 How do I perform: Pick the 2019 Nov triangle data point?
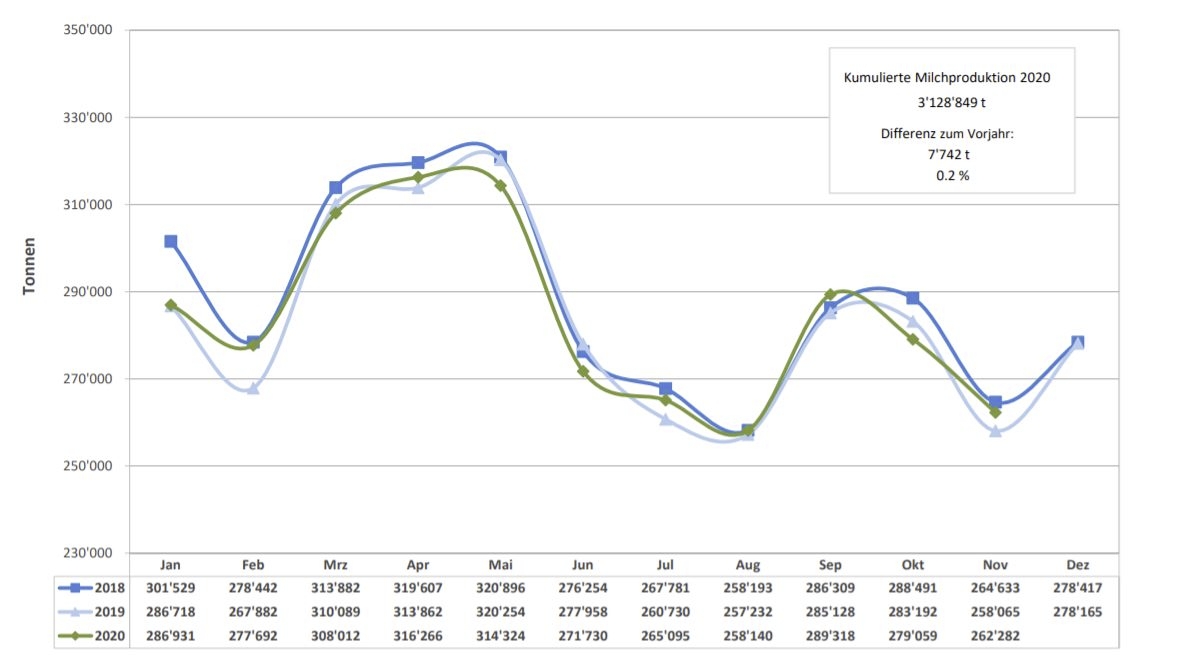pyautogui.click(x=995, y=431)
